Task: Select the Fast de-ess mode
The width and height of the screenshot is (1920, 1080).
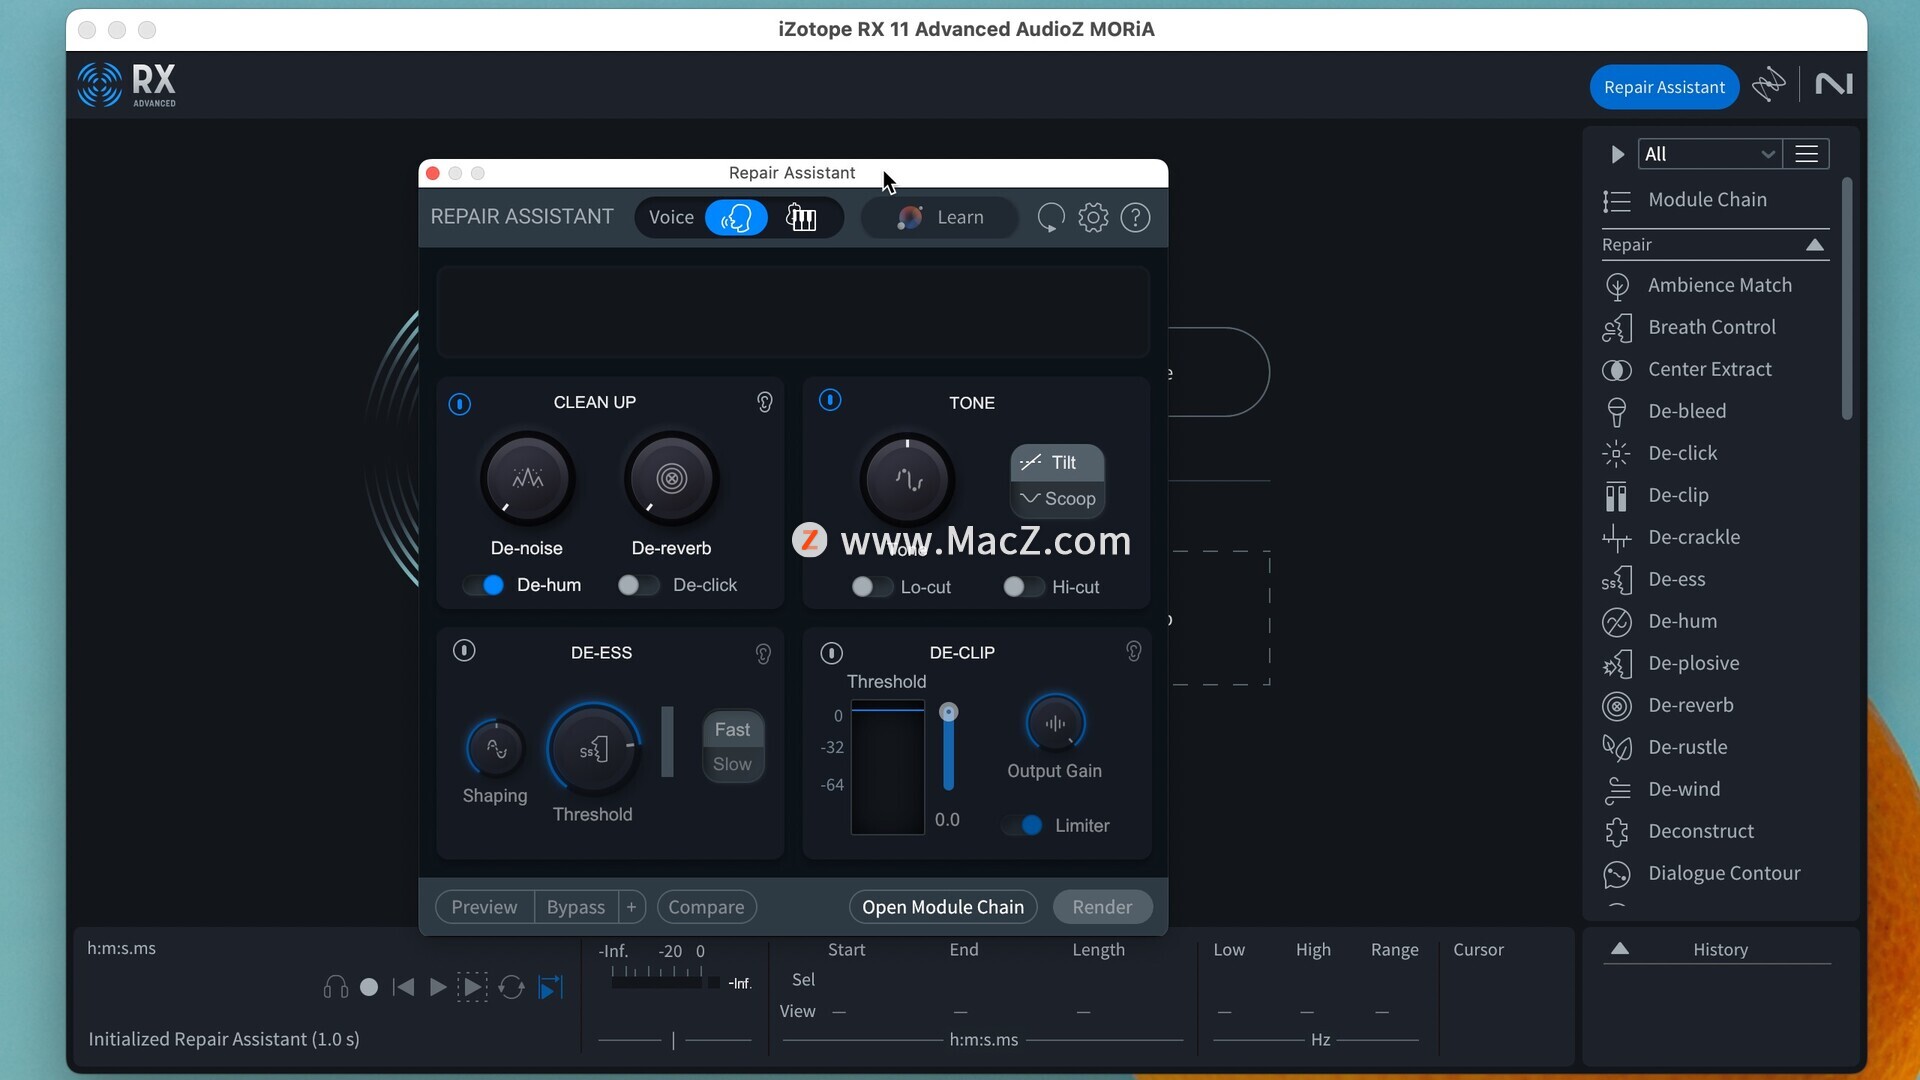Action: [732, 729]
